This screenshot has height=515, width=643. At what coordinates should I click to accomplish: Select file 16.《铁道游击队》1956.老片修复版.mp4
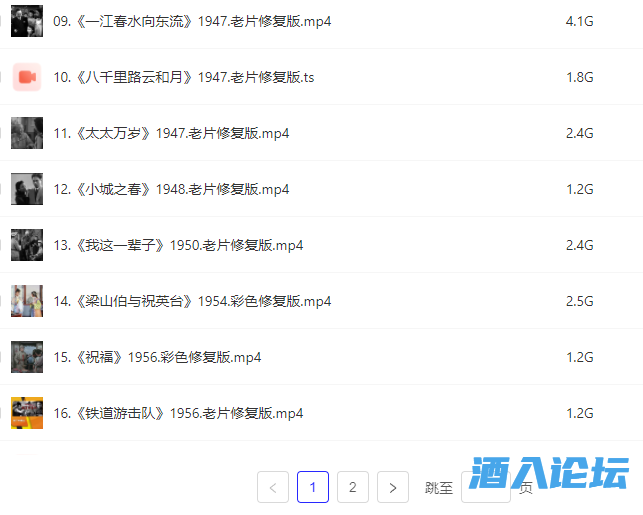click(x=178, y=413)
